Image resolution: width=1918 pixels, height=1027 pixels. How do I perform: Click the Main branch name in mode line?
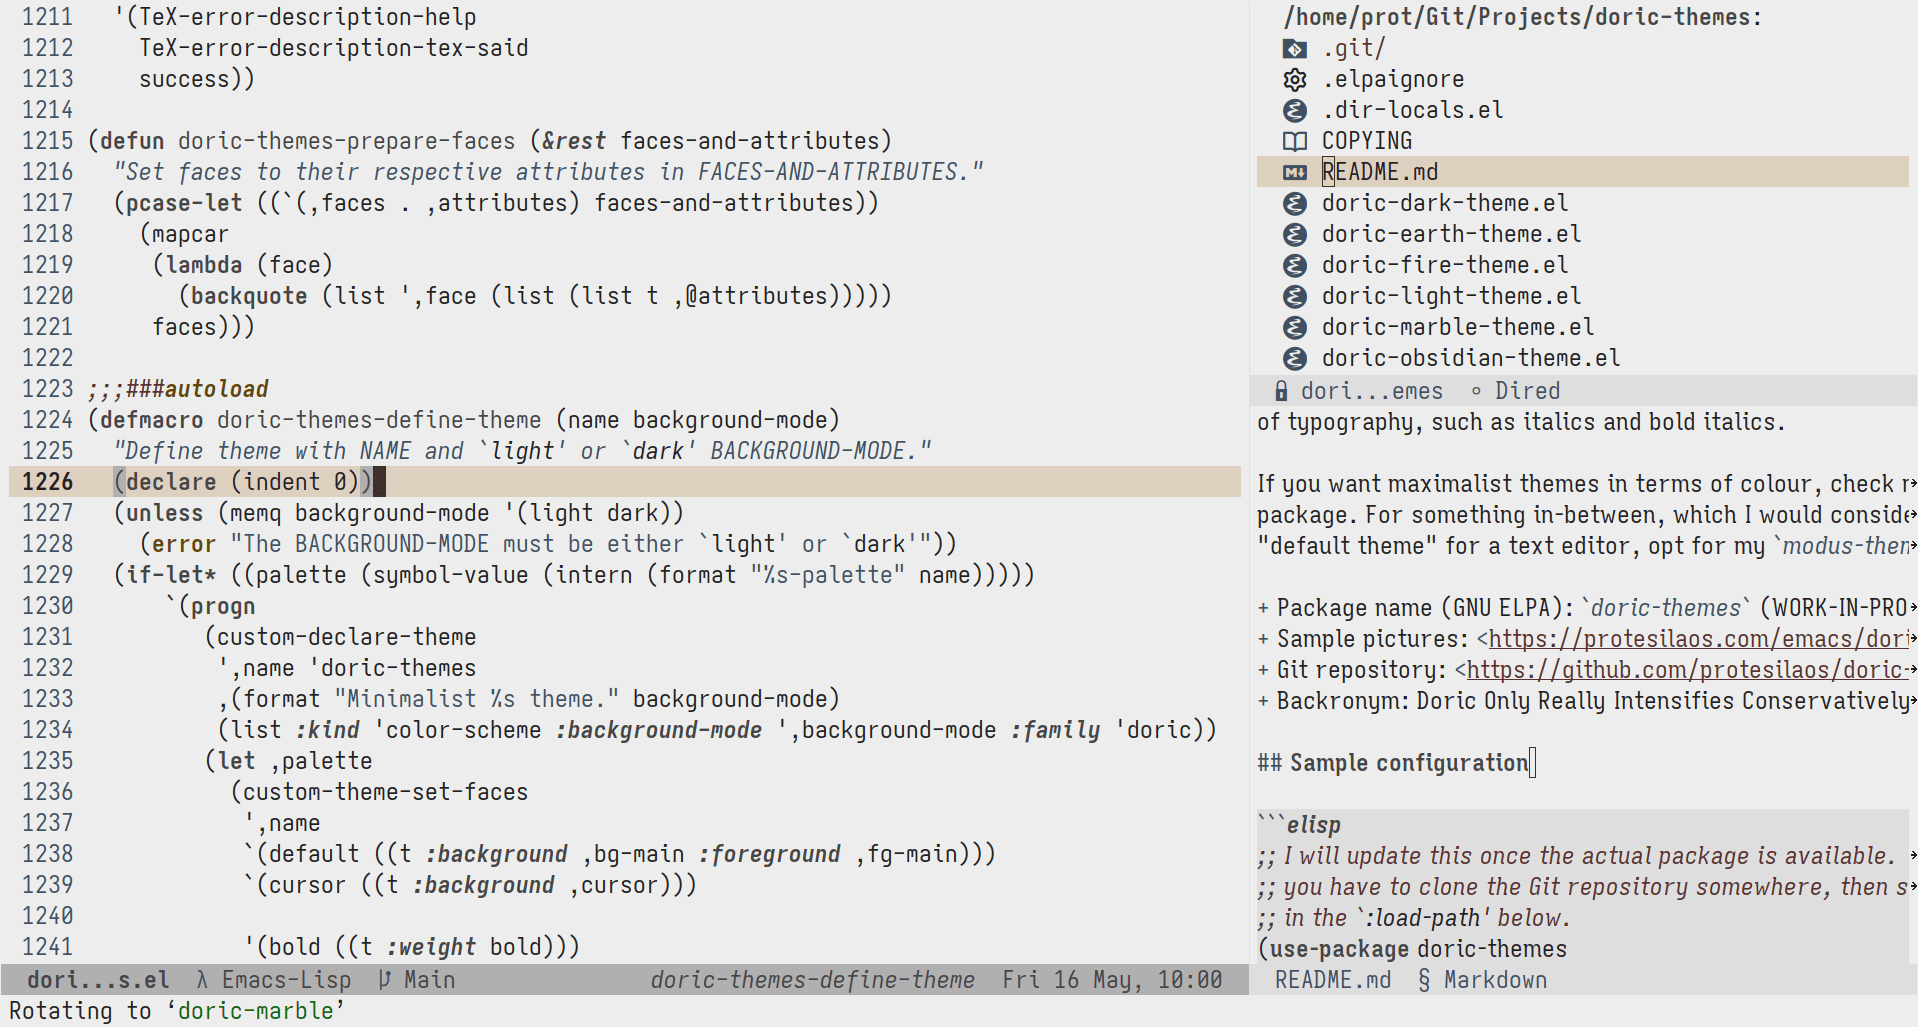[x=429, y=980]
